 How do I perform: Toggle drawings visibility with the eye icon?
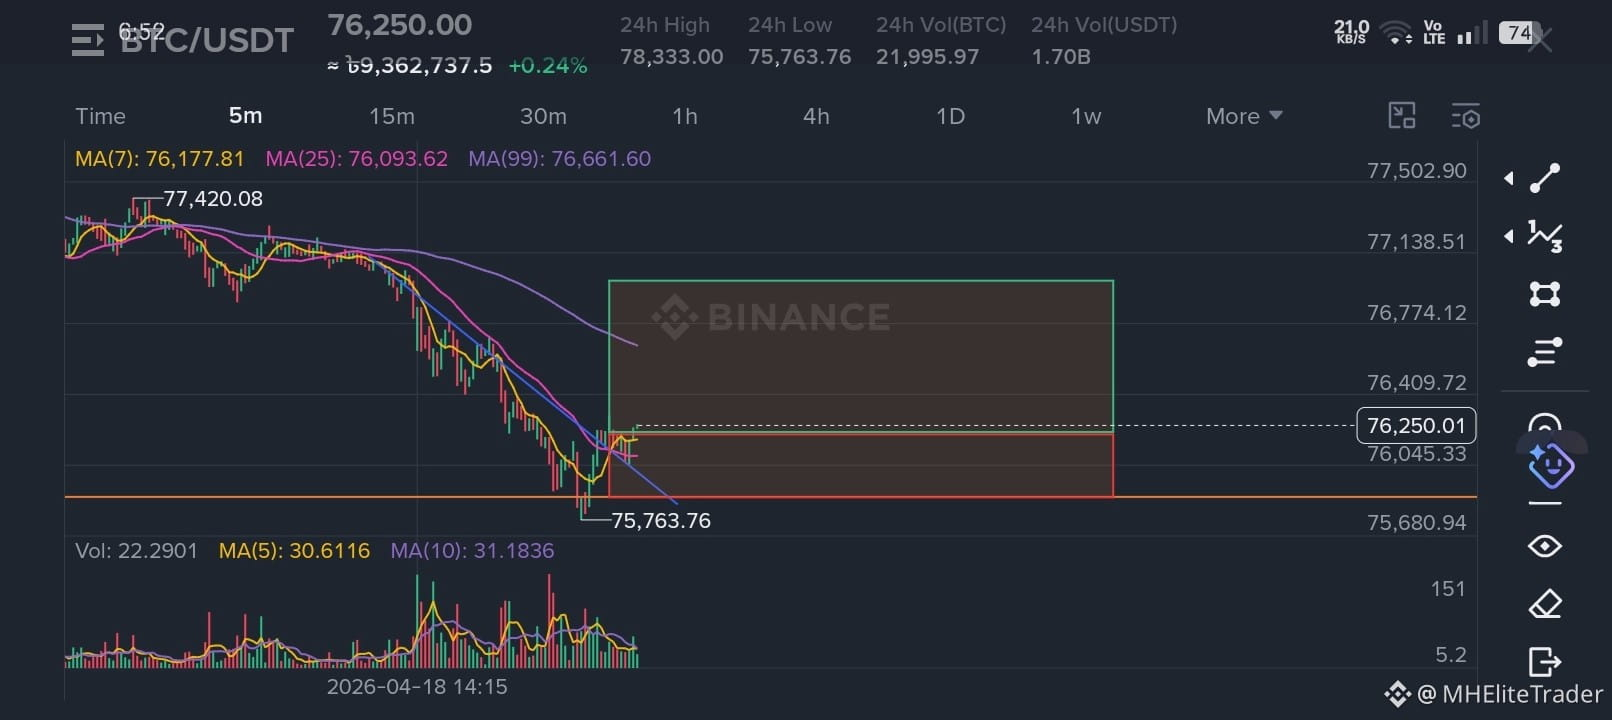[x=1545, y=546]
